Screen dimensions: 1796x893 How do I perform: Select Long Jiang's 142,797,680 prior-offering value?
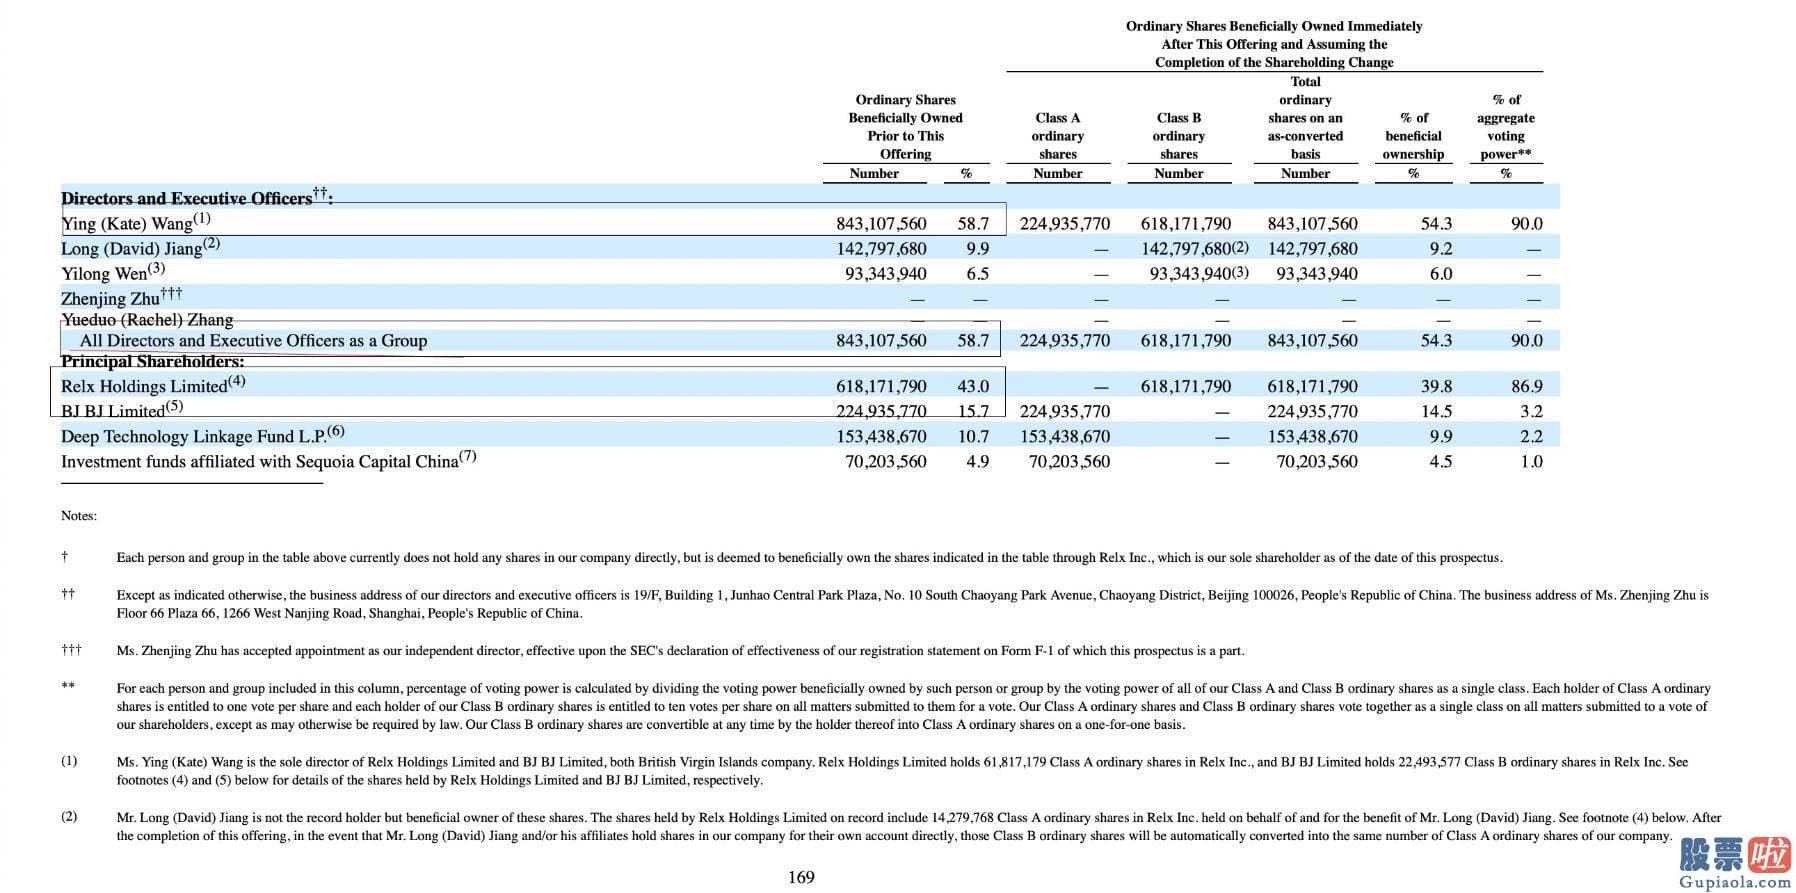coord(881,249)
